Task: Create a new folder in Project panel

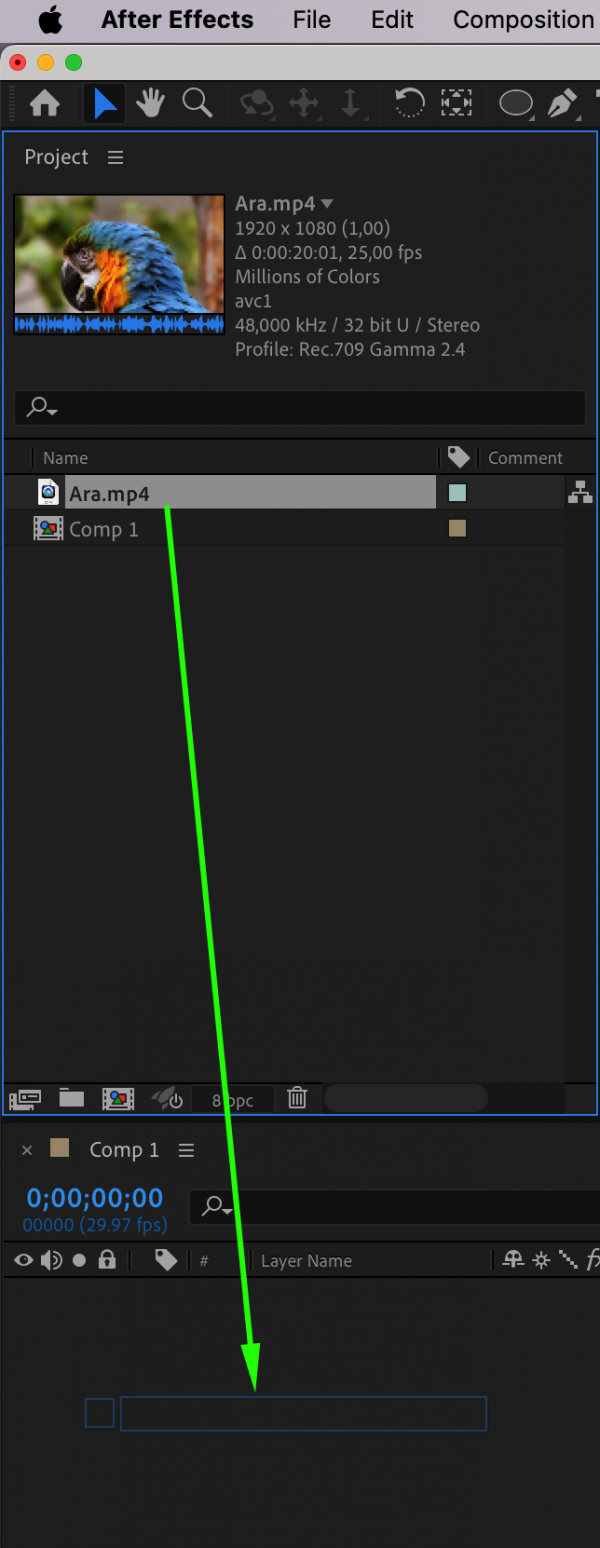Action: [71, 1098]
